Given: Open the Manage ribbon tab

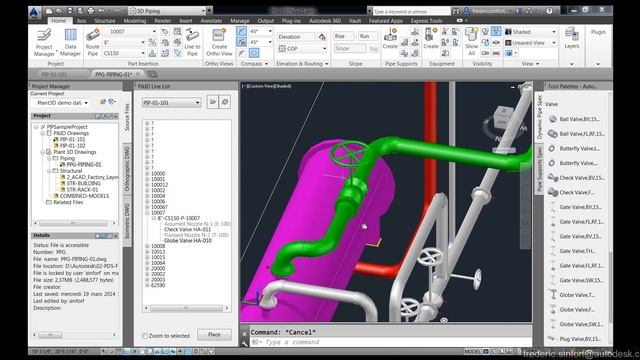Looking at the screenshot, I should point(240,21).
